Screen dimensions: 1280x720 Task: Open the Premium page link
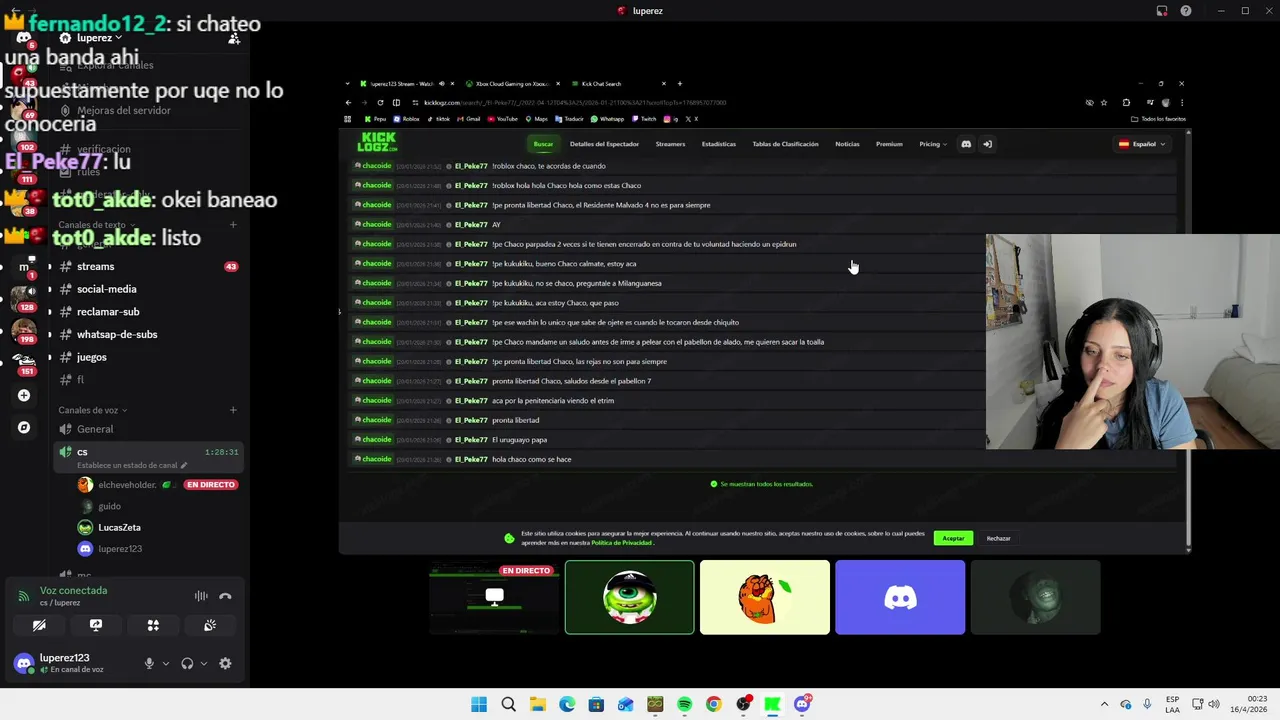coord(889,144)
